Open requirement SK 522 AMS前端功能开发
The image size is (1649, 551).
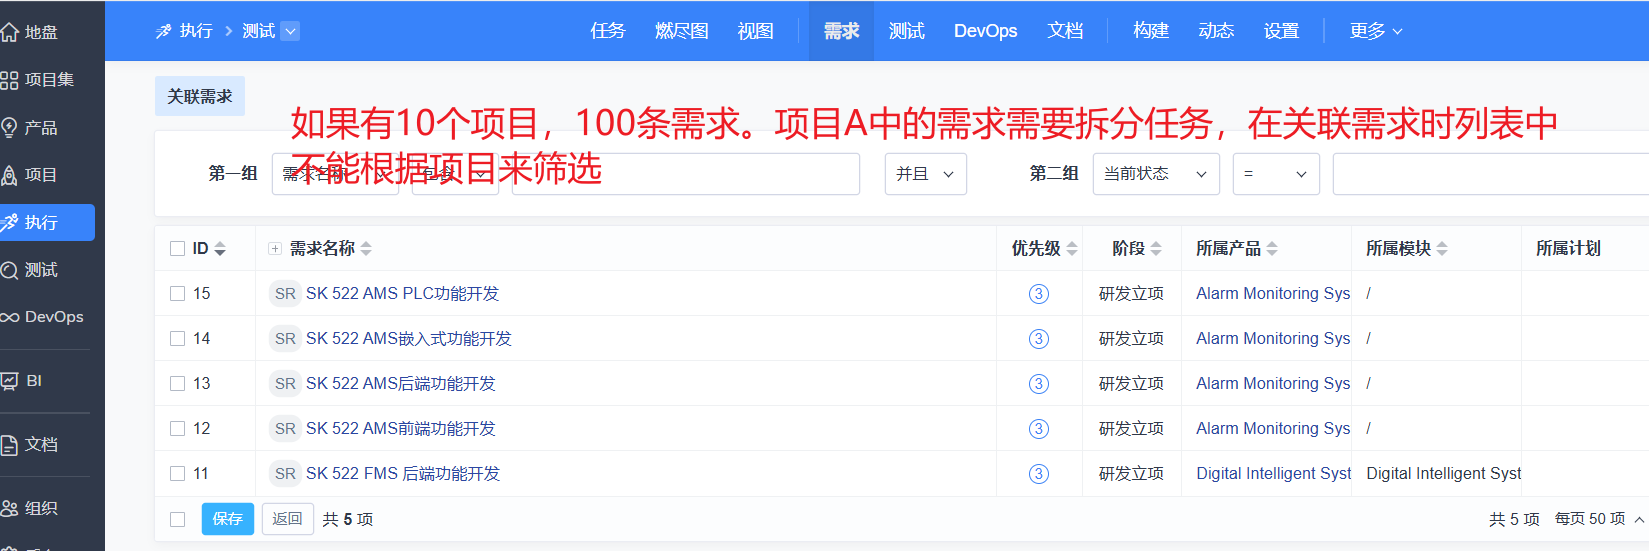401,428
